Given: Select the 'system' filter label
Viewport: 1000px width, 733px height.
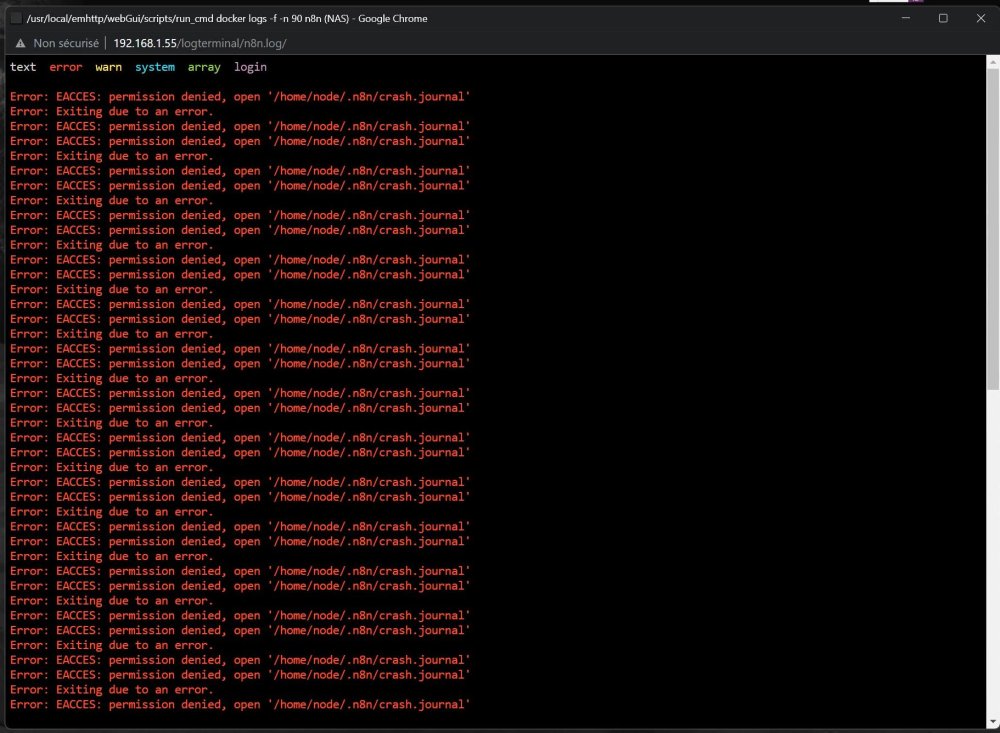Looking at the screenshot, I should click(155, 67).
